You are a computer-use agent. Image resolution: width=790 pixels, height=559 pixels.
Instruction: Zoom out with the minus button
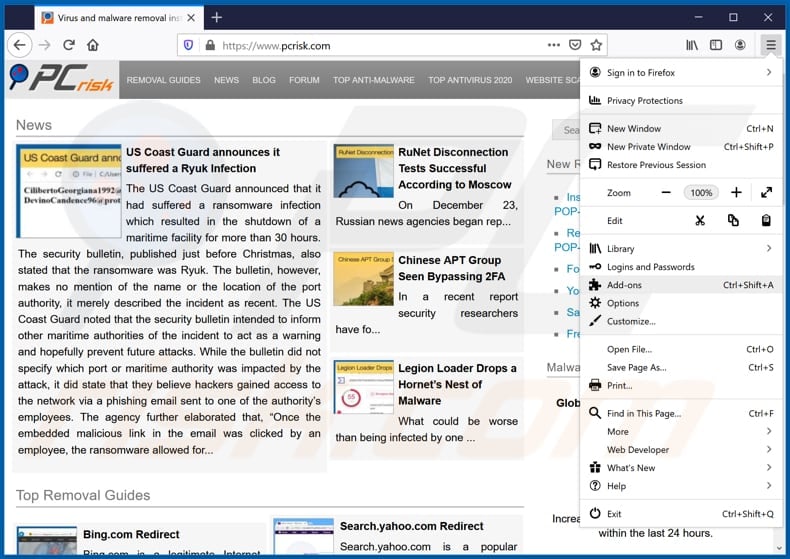[x=666, y=192]
